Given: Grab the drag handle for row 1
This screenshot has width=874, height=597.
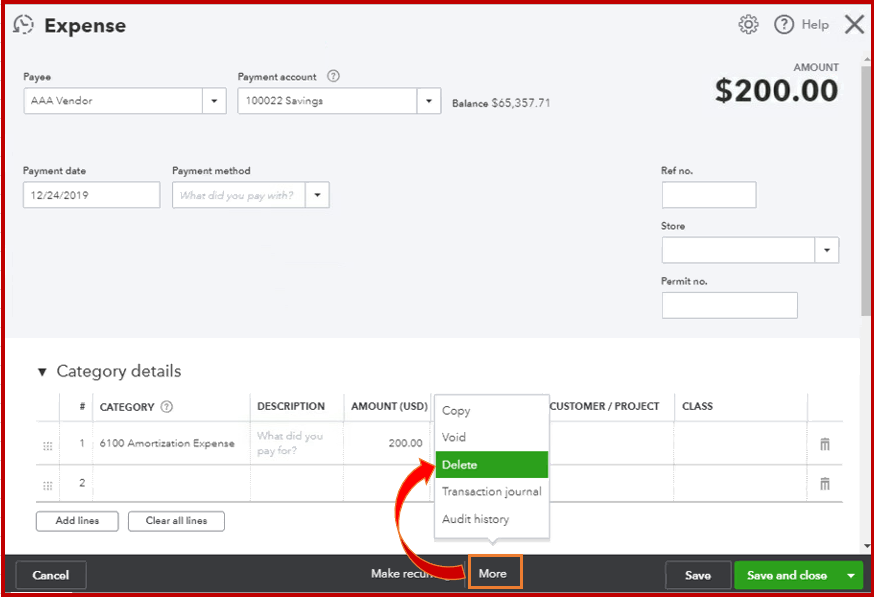Looking at the screenshot, I should (x=48, y=446).
